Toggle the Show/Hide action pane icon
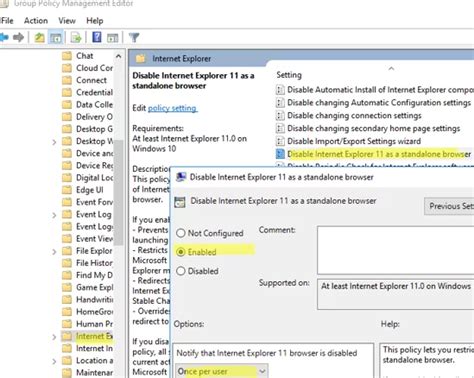Image resolution: width=474 pixels, height=378 pixels. click(x=112, y=38)
